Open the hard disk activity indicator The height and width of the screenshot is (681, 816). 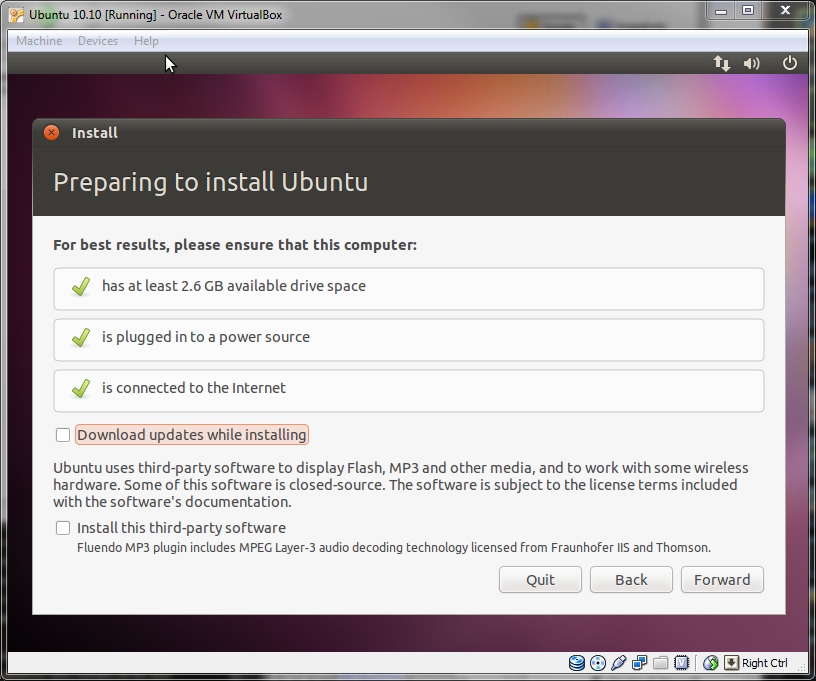click(577, 662)
